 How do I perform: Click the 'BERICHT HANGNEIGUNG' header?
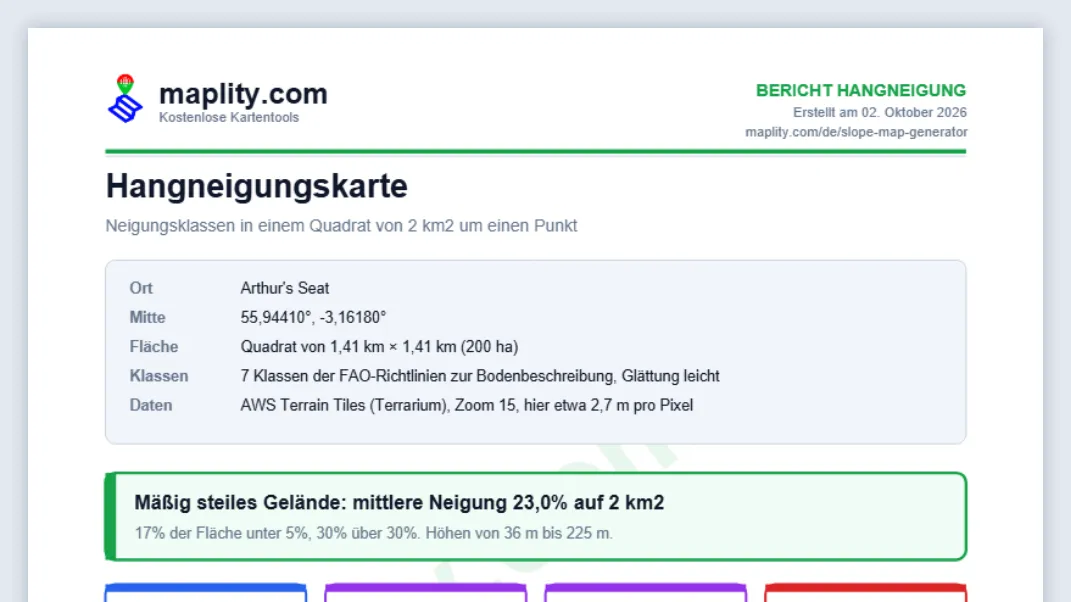coord(861,90)
